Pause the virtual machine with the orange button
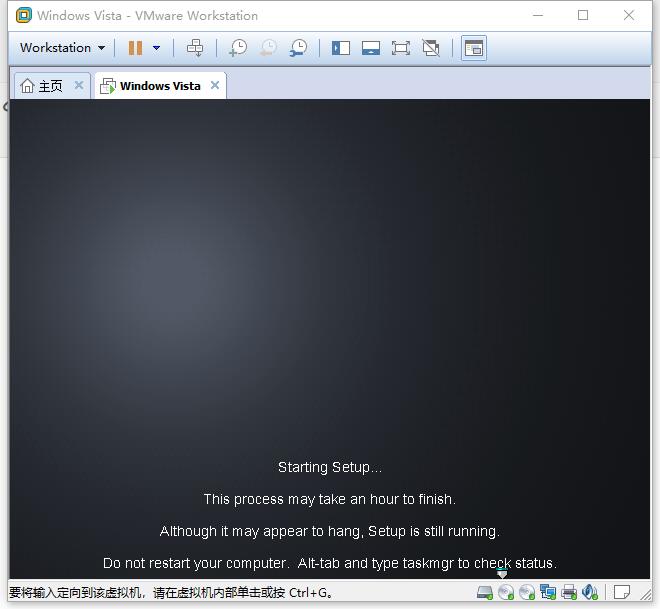660x609 pixels. pos(135,48)
